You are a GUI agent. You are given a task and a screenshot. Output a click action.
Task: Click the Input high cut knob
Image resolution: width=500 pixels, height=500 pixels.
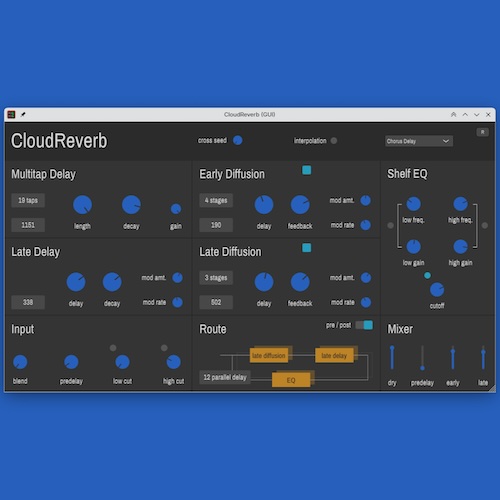pyautogui.click(x=174, y=362)
